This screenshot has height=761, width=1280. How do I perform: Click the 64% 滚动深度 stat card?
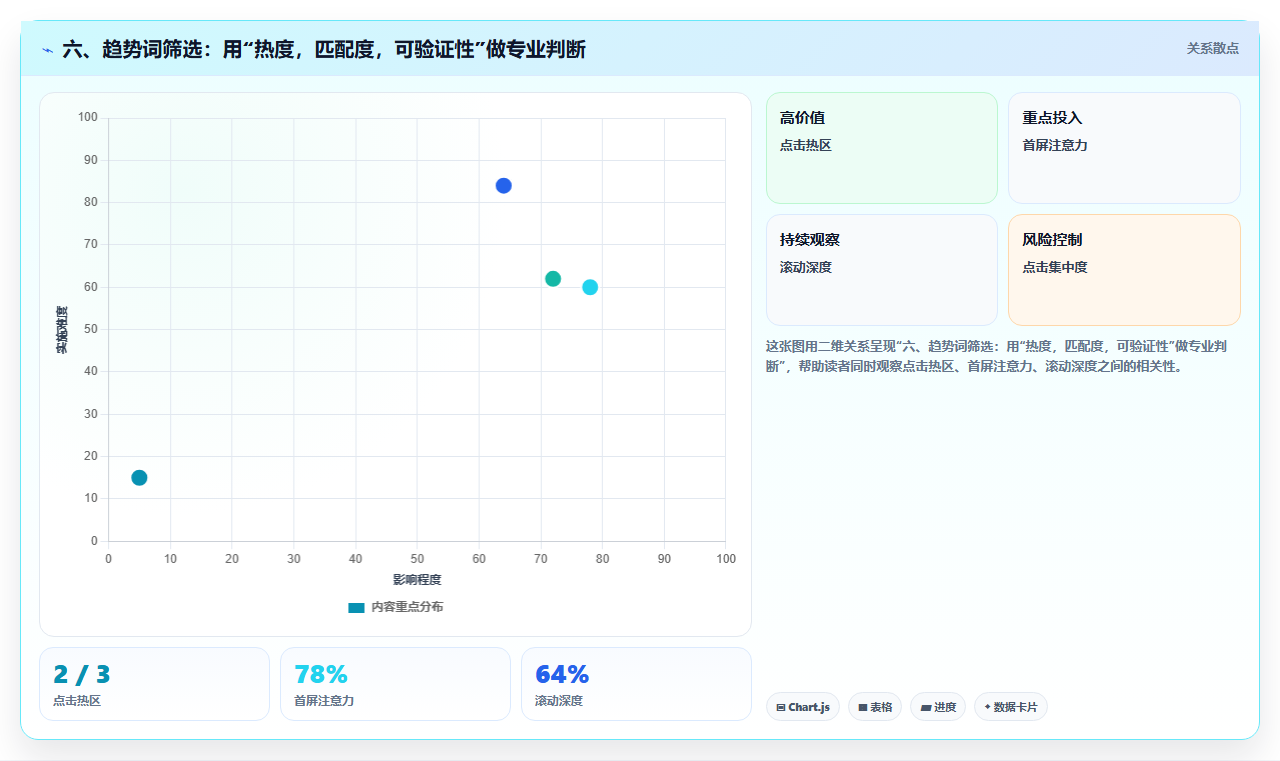(x=636, y=684)
